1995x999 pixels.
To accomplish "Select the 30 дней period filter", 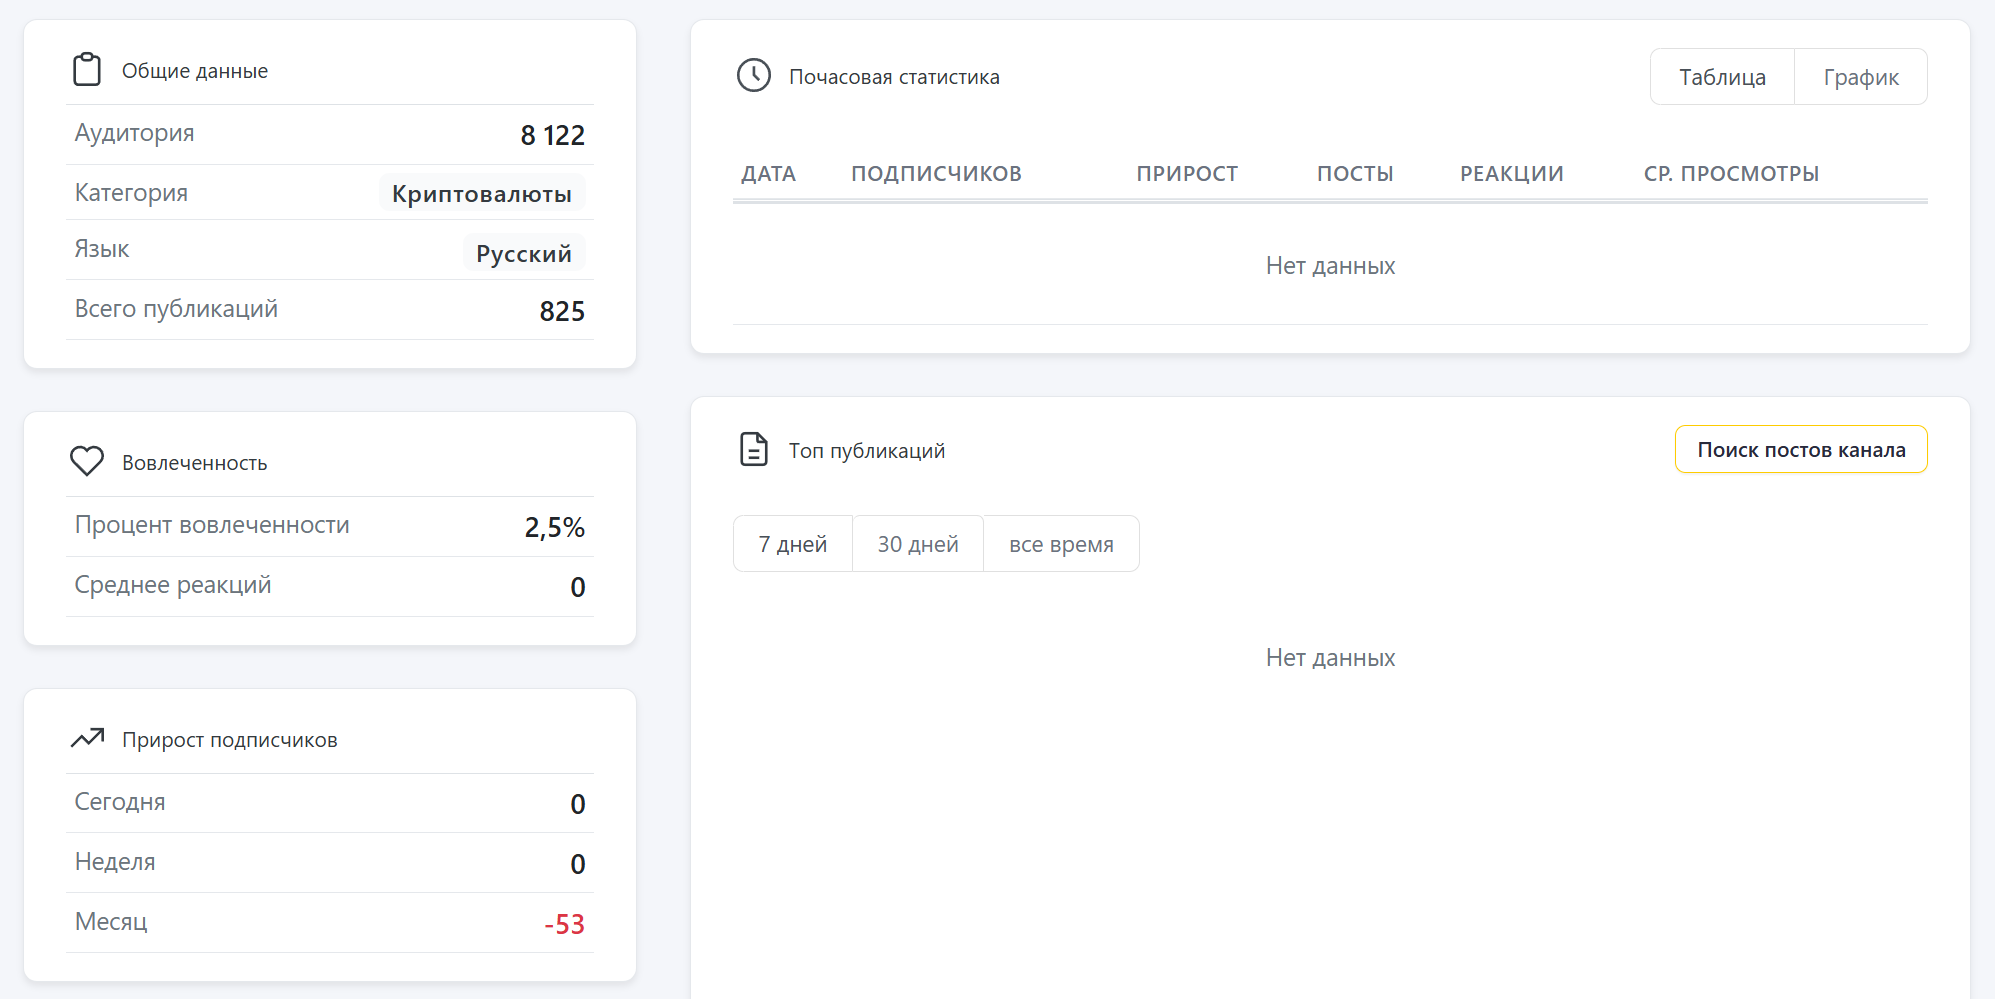I will click(918, 544).
